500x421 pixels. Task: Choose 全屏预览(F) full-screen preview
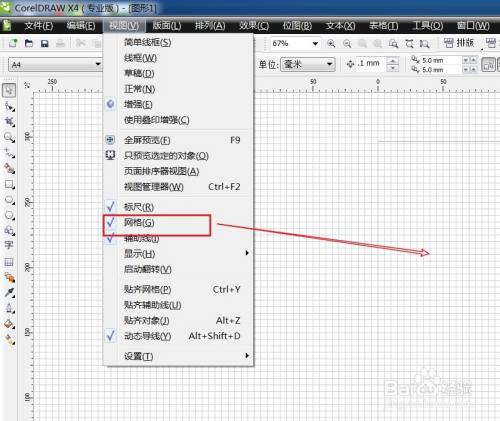178,140
